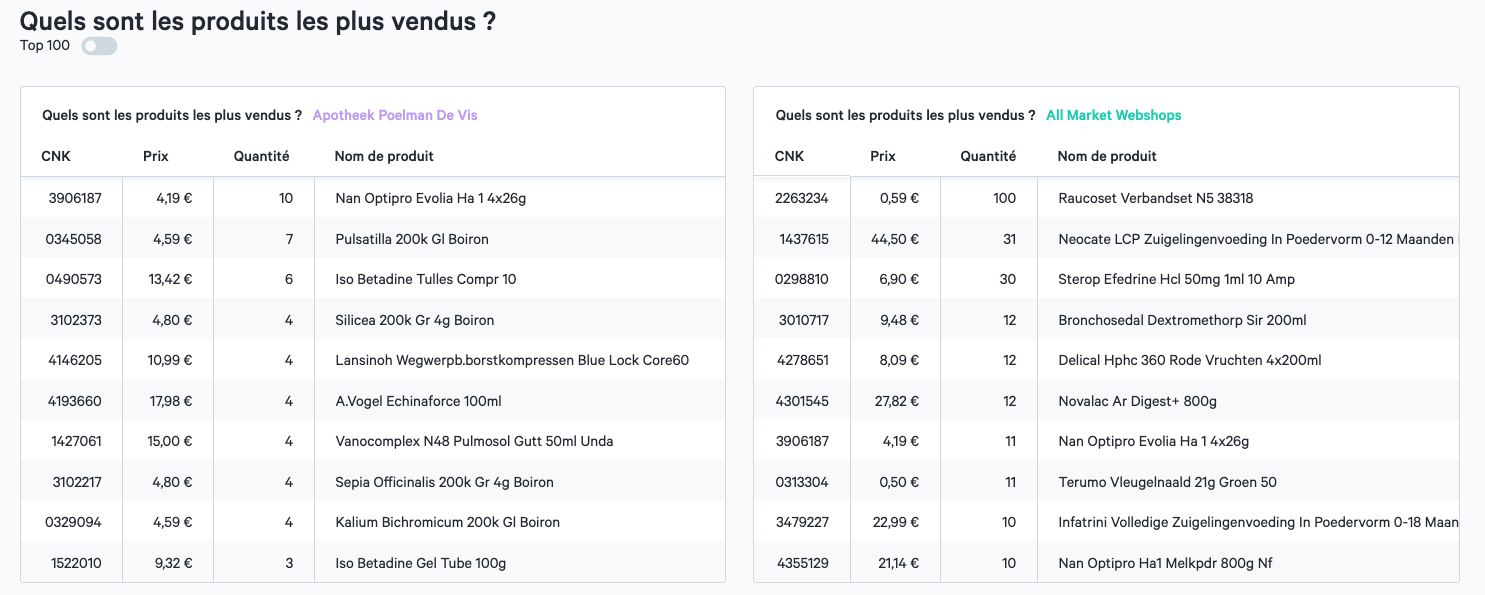Select Silicea 200k Gr 4g Boiron
The image size is (1485, 595).
[415, 320]
